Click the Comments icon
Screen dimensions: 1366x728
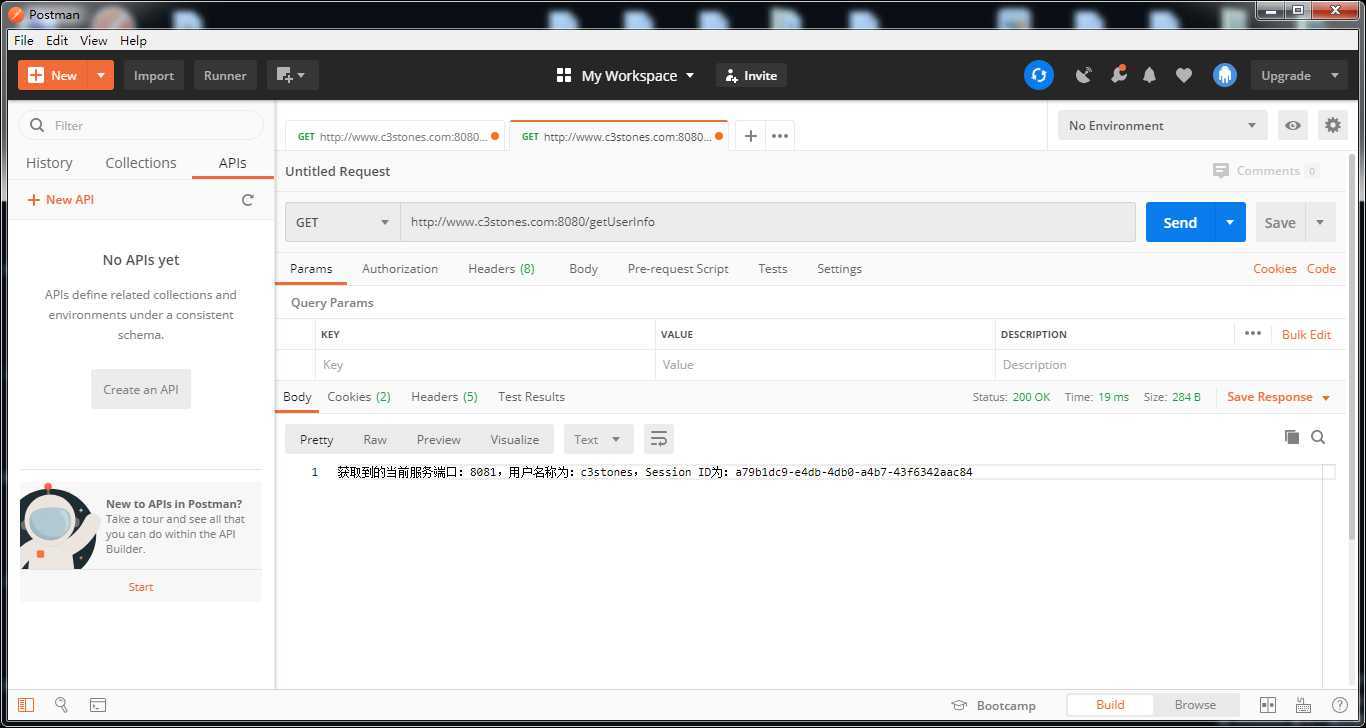(x=1220, y=171)
